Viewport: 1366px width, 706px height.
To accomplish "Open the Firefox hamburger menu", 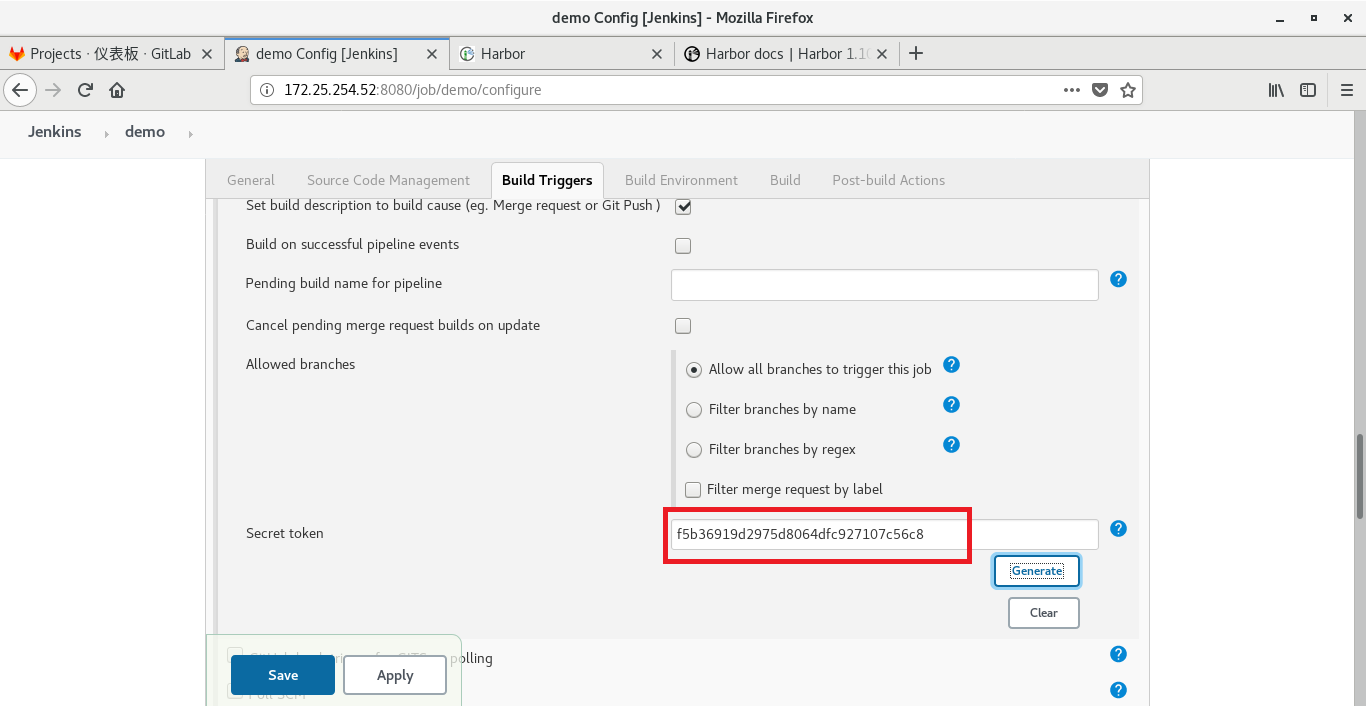I will pos(1346,90).
